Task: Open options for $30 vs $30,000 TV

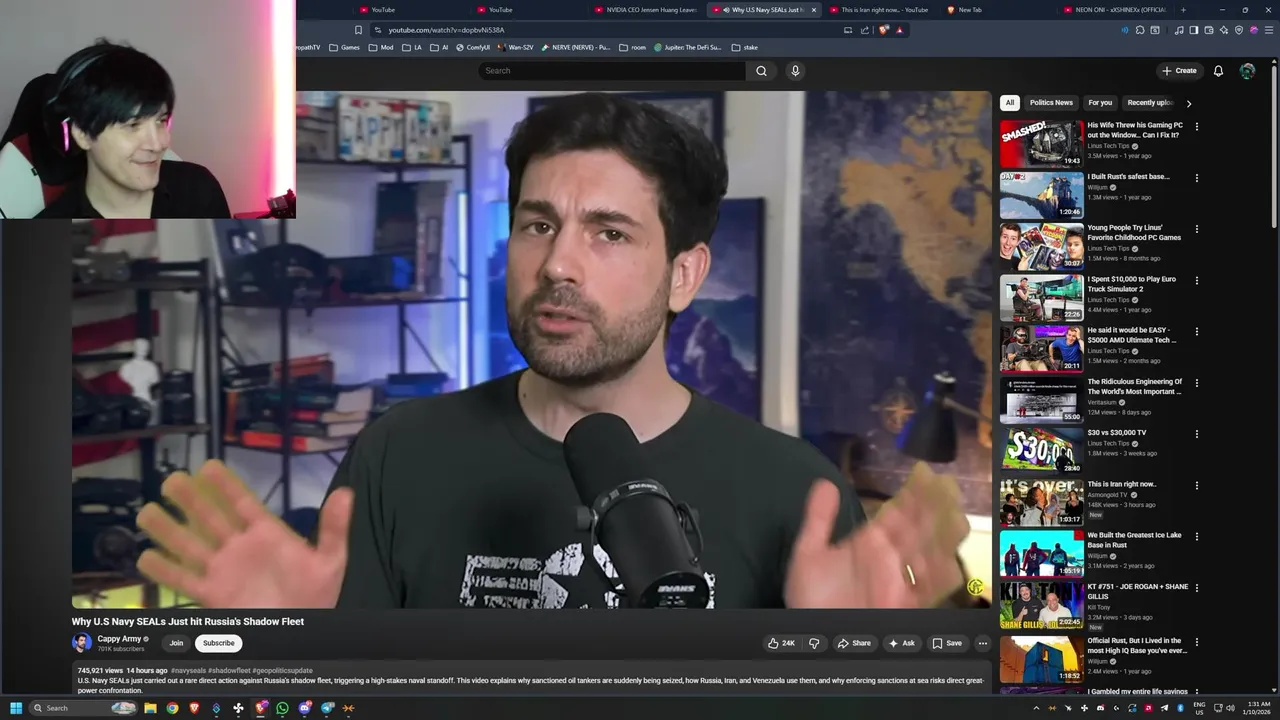Action: (1196, 434)
